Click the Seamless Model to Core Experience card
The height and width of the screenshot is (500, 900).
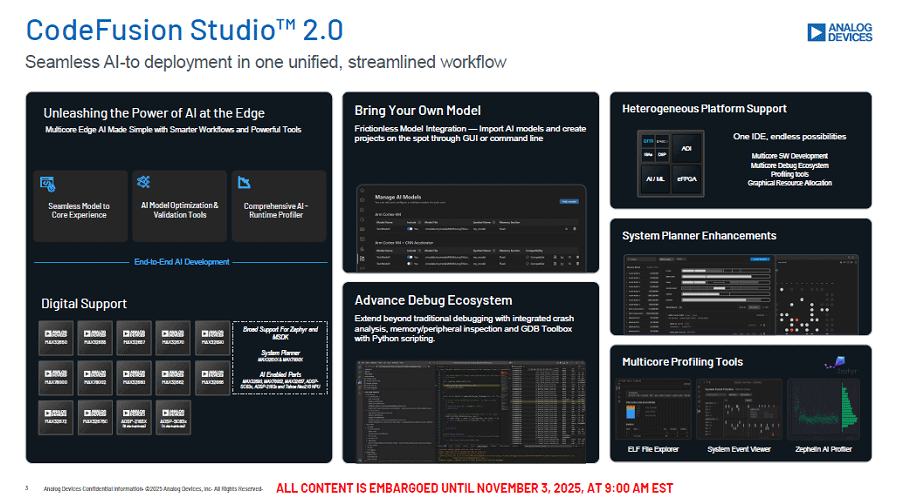[79, 205]
